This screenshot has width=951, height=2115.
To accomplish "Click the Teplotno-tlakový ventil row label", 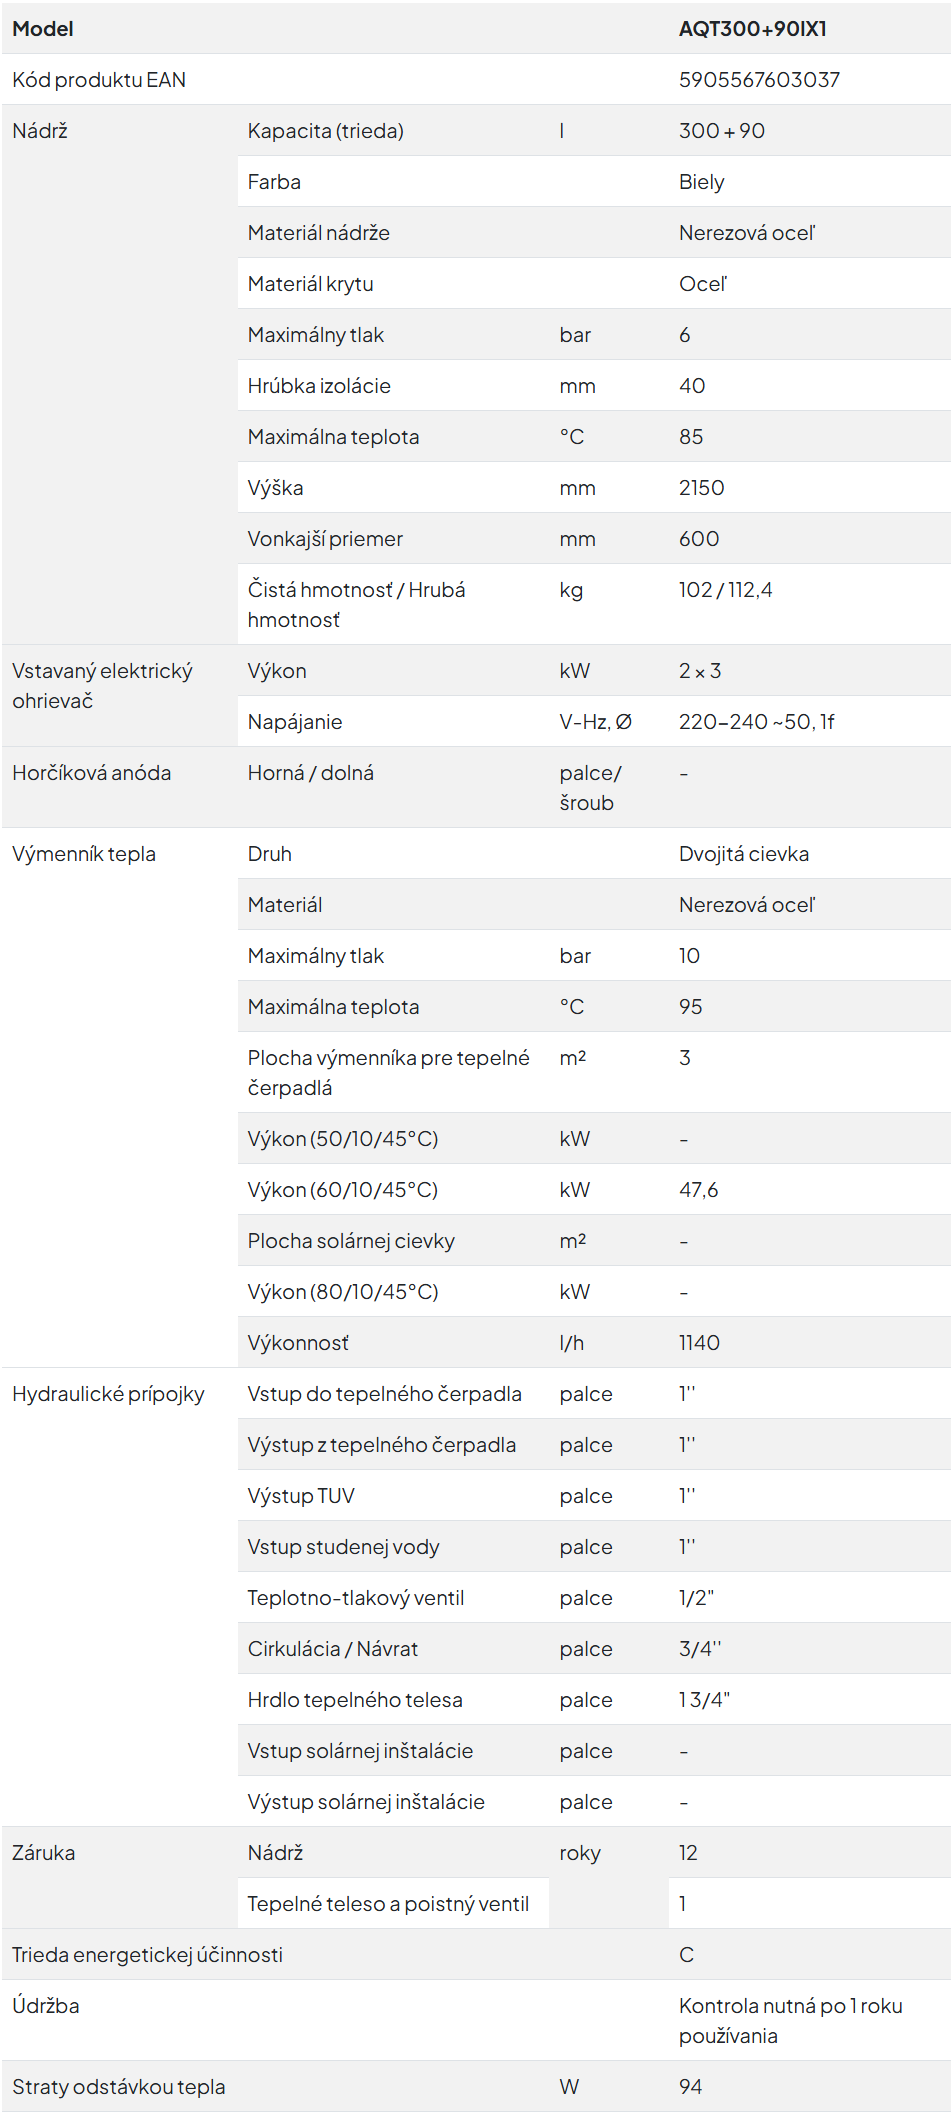I will [356, 1598].
